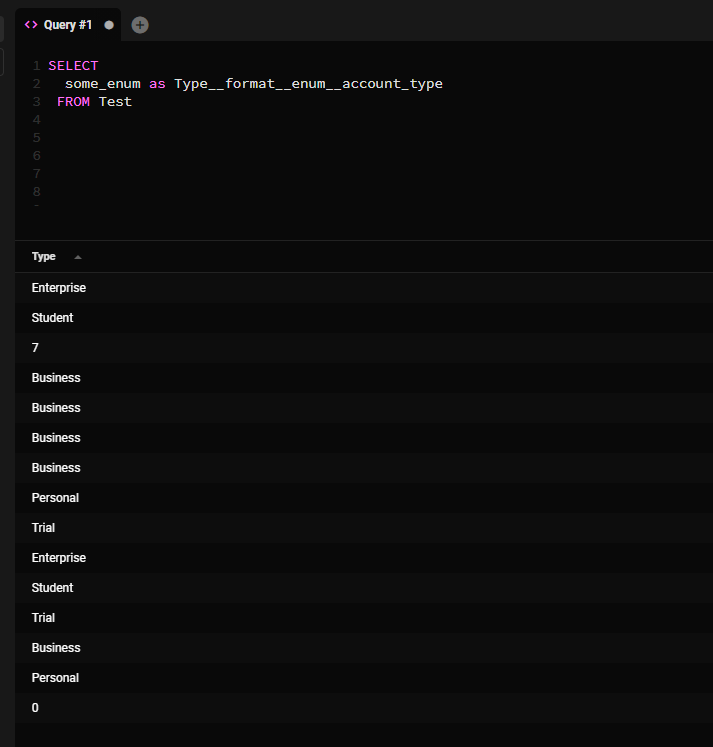Select the result cell showing 0
The image size is (713, 747).
point(364,708)
